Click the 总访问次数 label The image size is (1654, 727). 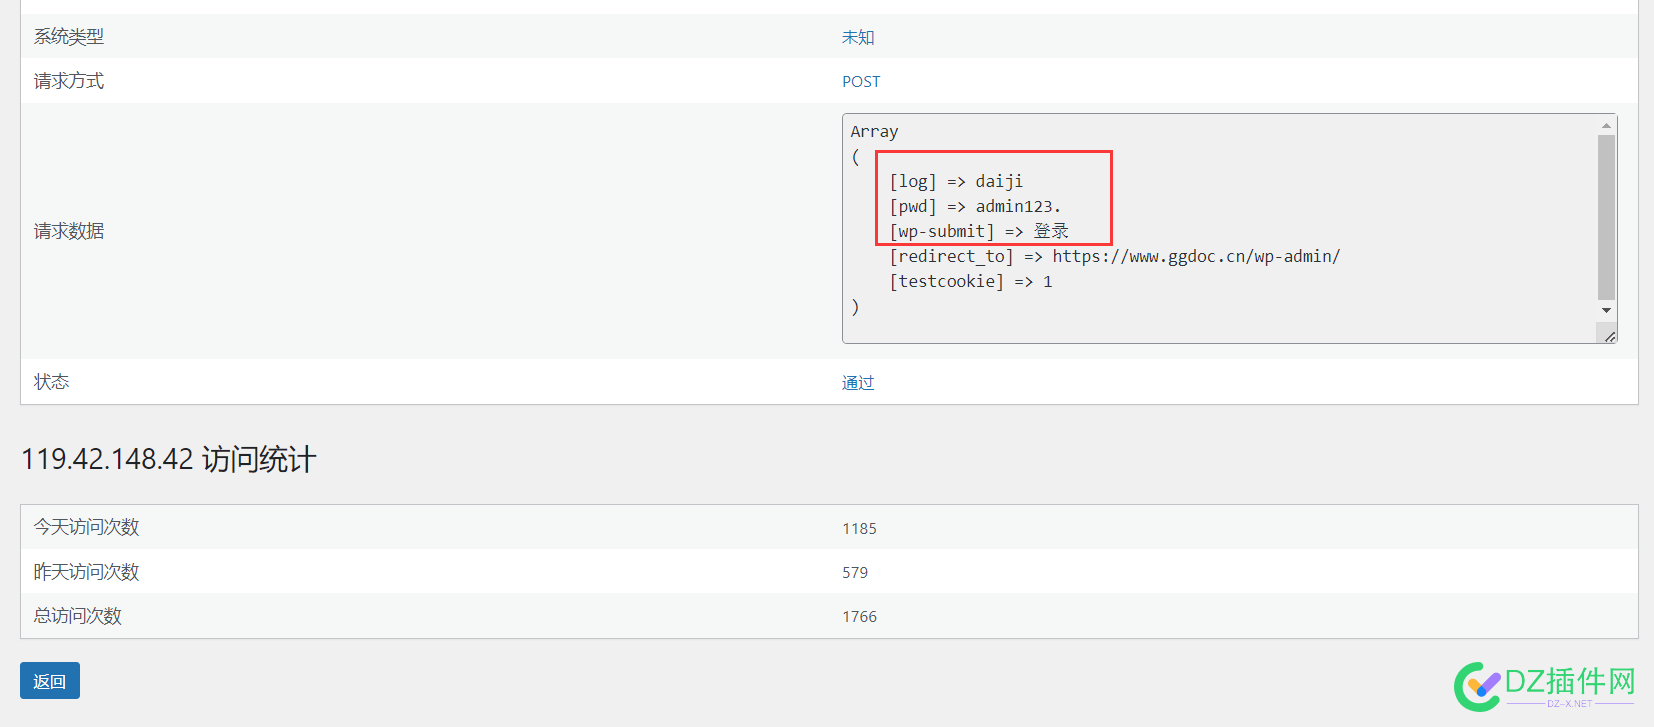pyautogui.click(x=78, y=616)
